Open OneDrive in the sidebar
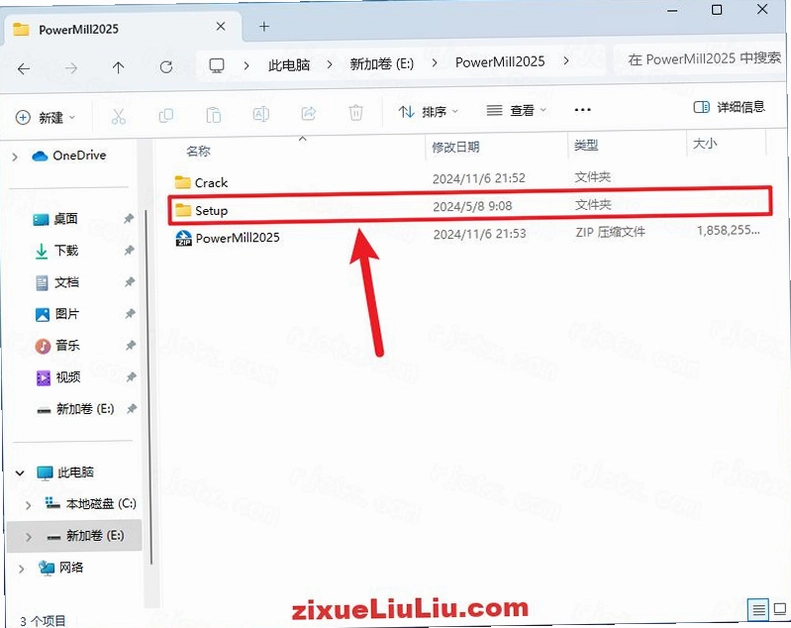Image resolution: width=791 pixels, height=628 pixels. point(69,155)
